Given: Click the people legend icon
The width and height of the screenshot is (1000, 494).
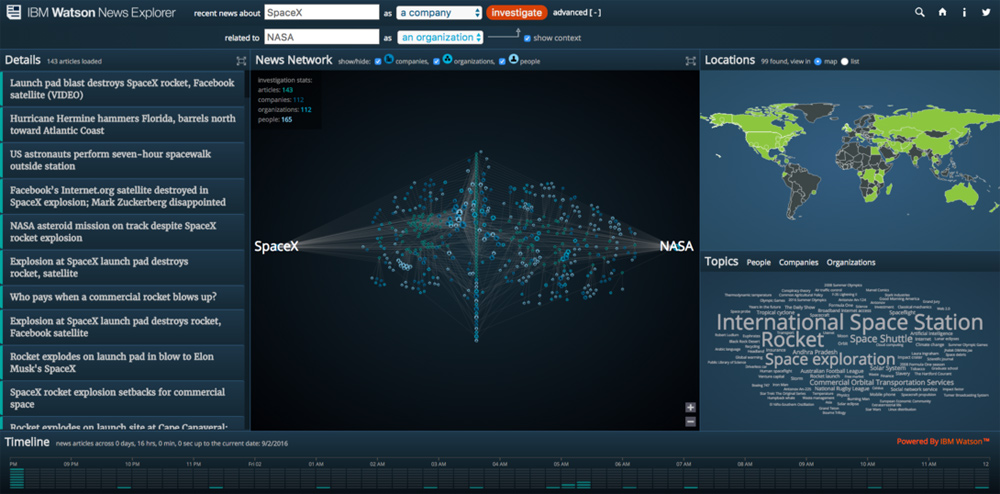Looking at the screenshot, I should click(x=513, y=59).
